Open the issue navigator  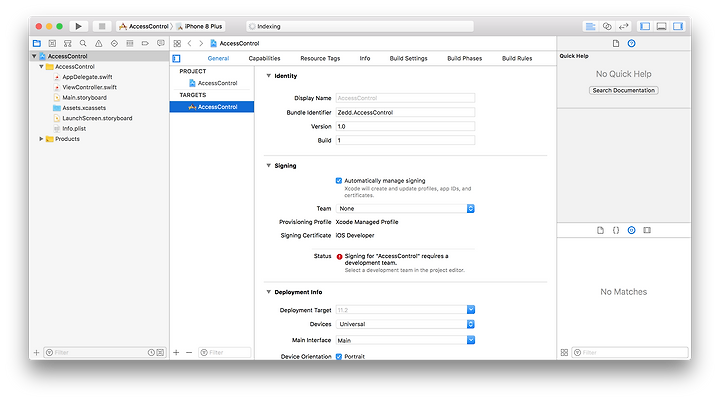[99, 43]
